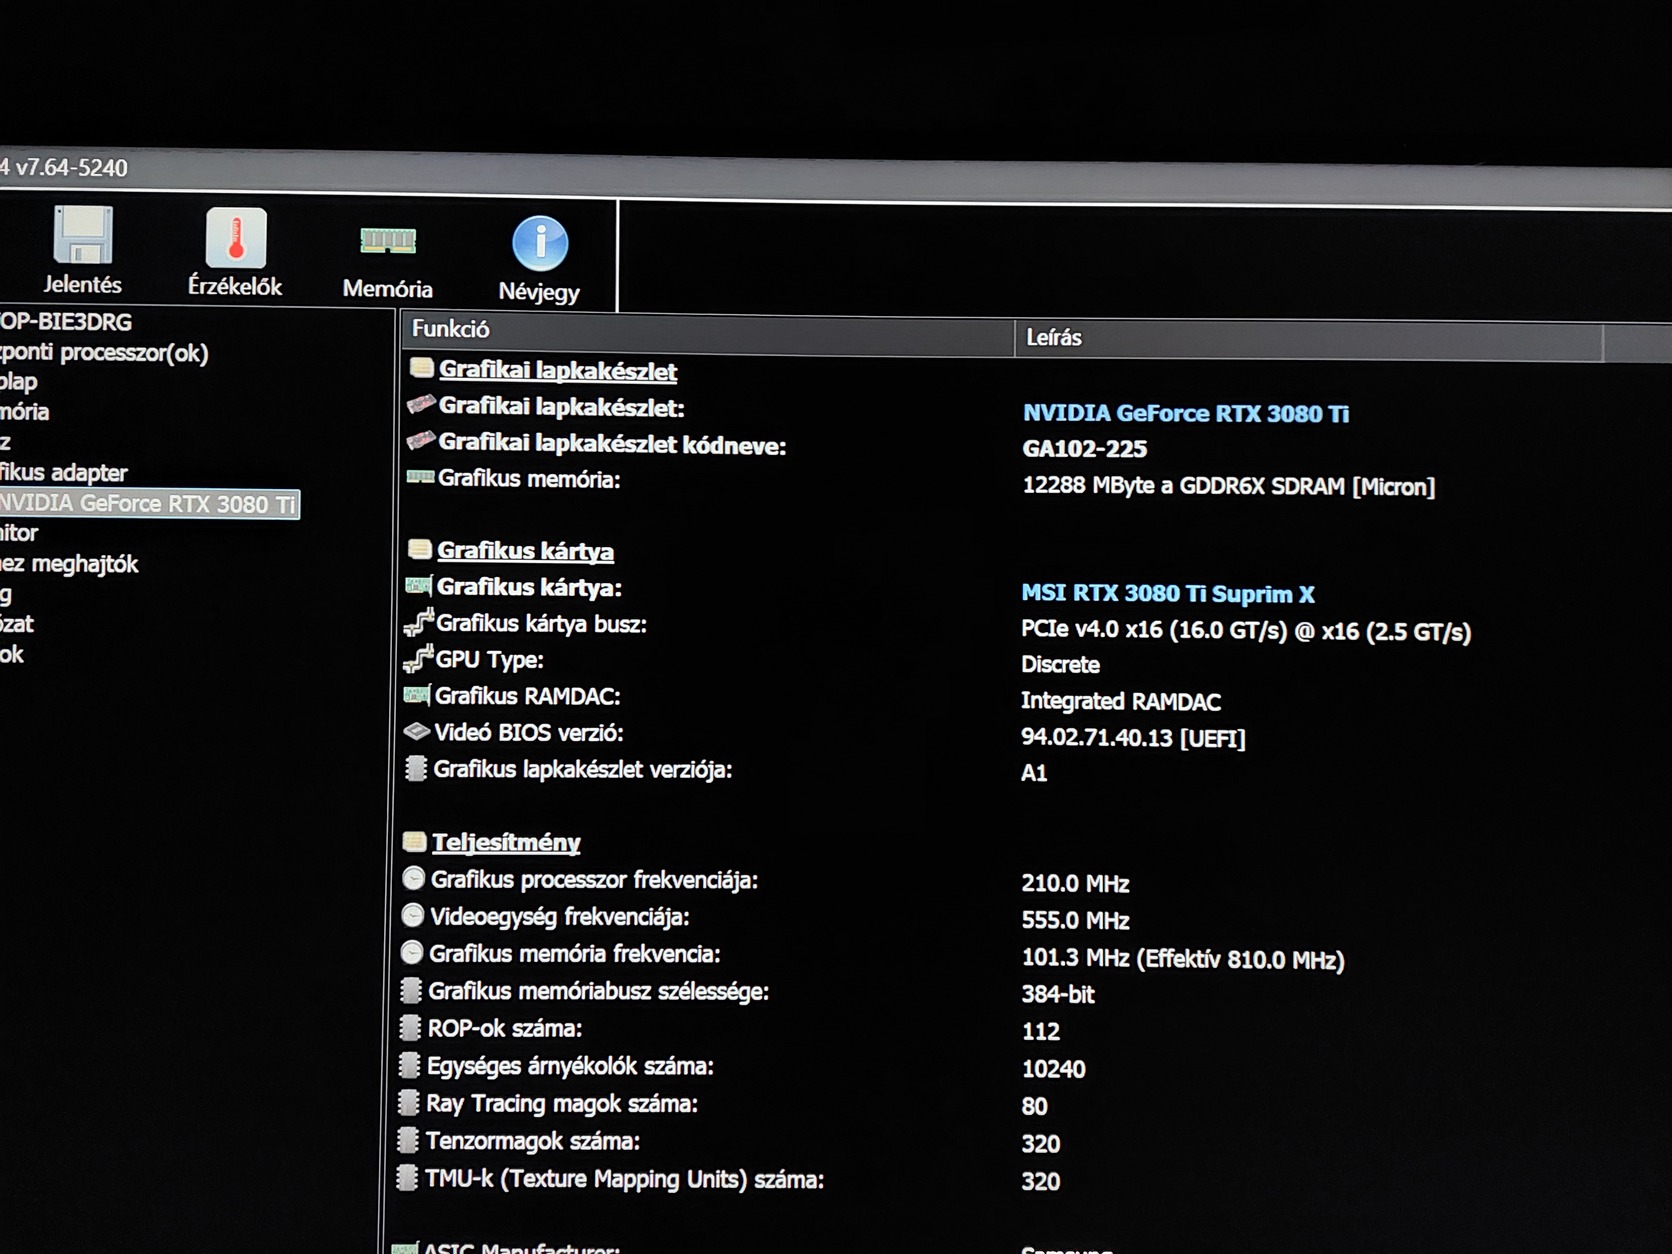
Task: Click the clock icon beside Grafikus memória frekvencia
Action: [x=411, y=952]
